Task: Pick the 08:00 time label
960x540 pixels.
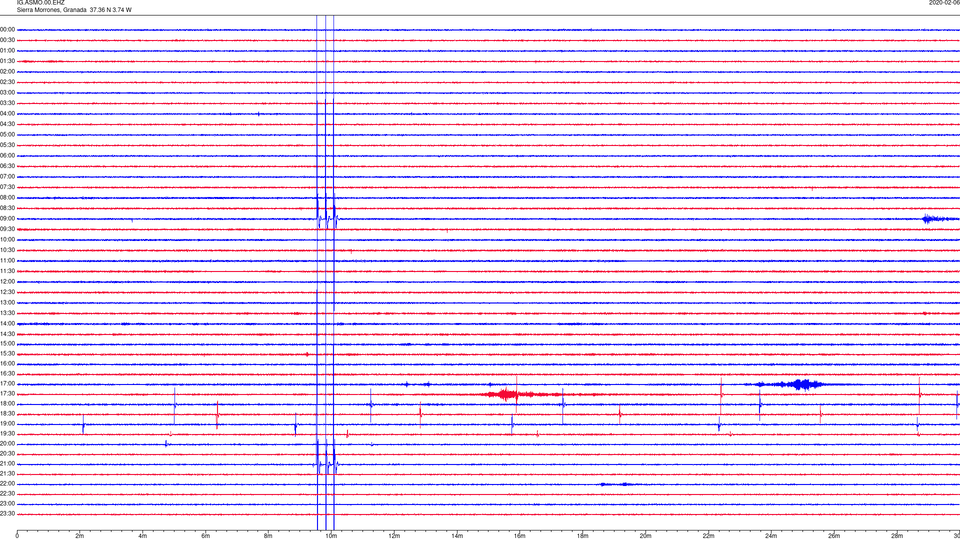Action: coord(7,198)
